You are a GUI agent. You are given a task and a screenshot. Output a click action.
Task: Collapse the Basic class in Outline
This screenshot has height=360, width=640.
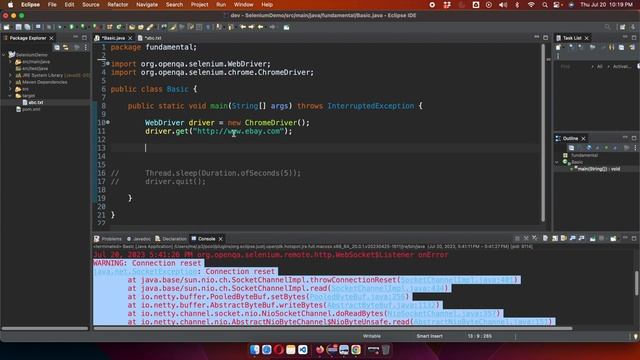[x=557, y=162]
